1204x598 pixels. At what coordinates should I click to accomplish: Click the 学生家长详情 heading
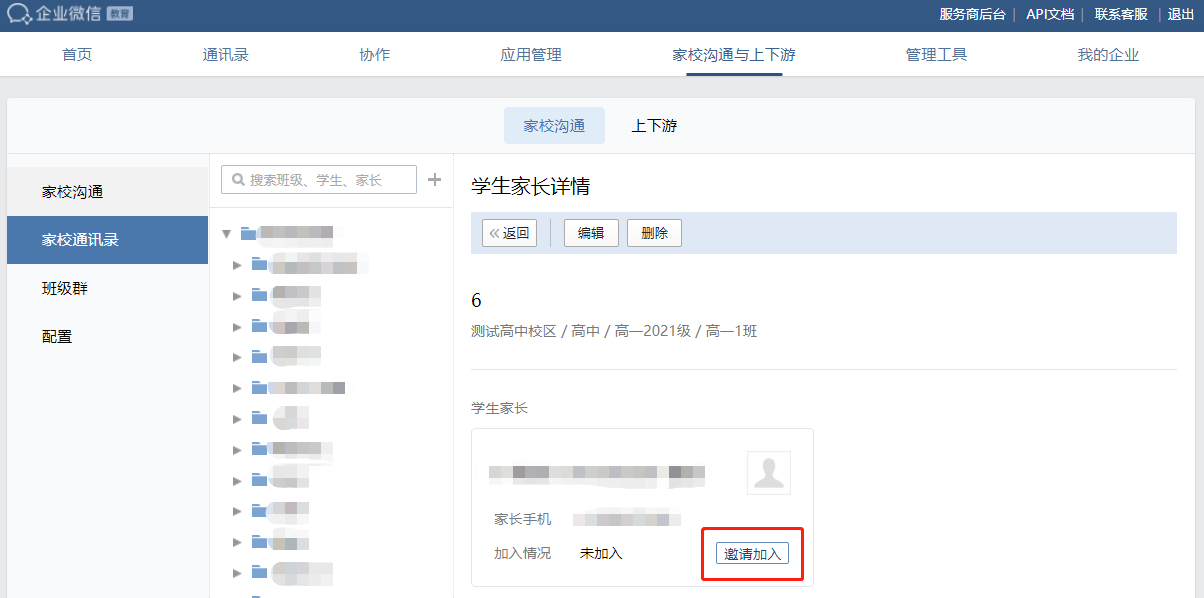pyautogui.click(x=530, y=187)
